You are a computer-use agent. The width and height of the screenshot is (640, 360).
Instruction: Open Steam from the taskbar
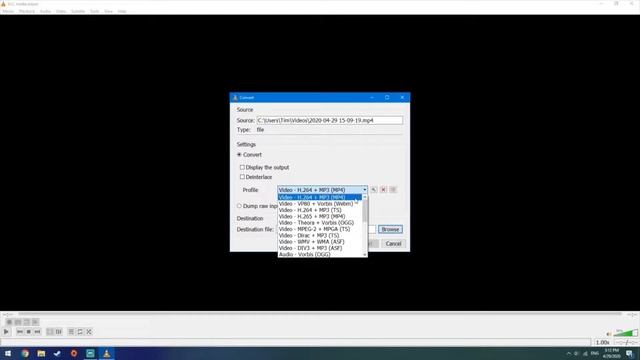pyautogui.click(x=58, y=353)
